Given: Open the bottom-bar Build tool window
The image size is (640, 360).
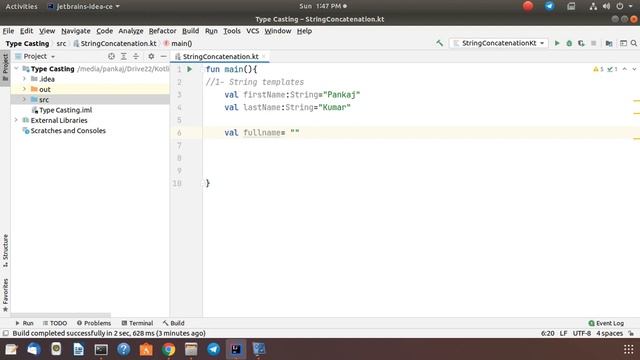Looking at the screenshot, I should coord(173,323).
